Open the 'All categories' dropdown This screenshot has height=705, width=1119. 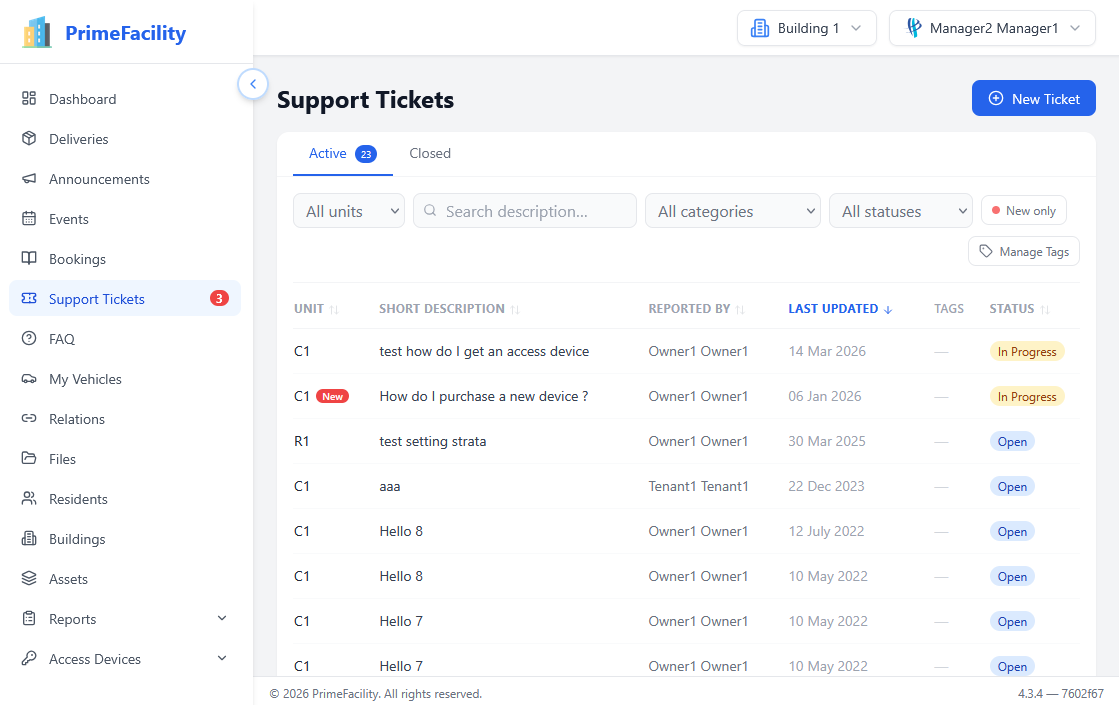tap(732, 211)
